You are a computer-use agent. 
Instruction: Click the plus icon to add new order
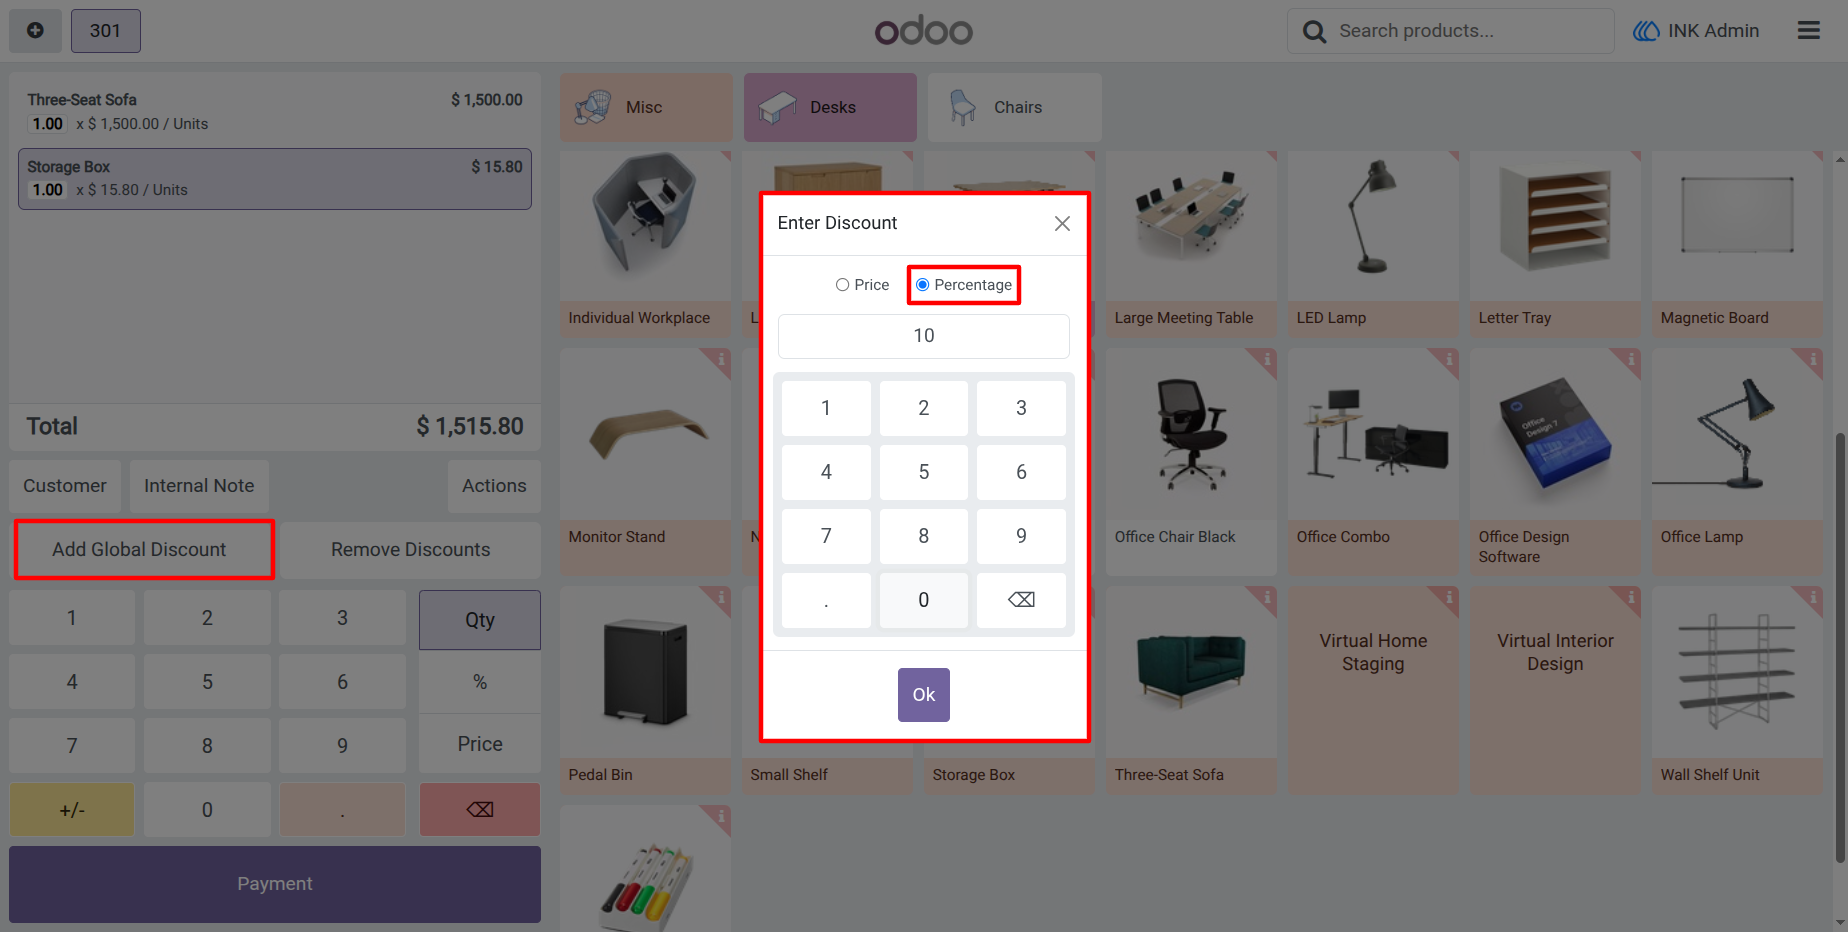coord(35,31)
